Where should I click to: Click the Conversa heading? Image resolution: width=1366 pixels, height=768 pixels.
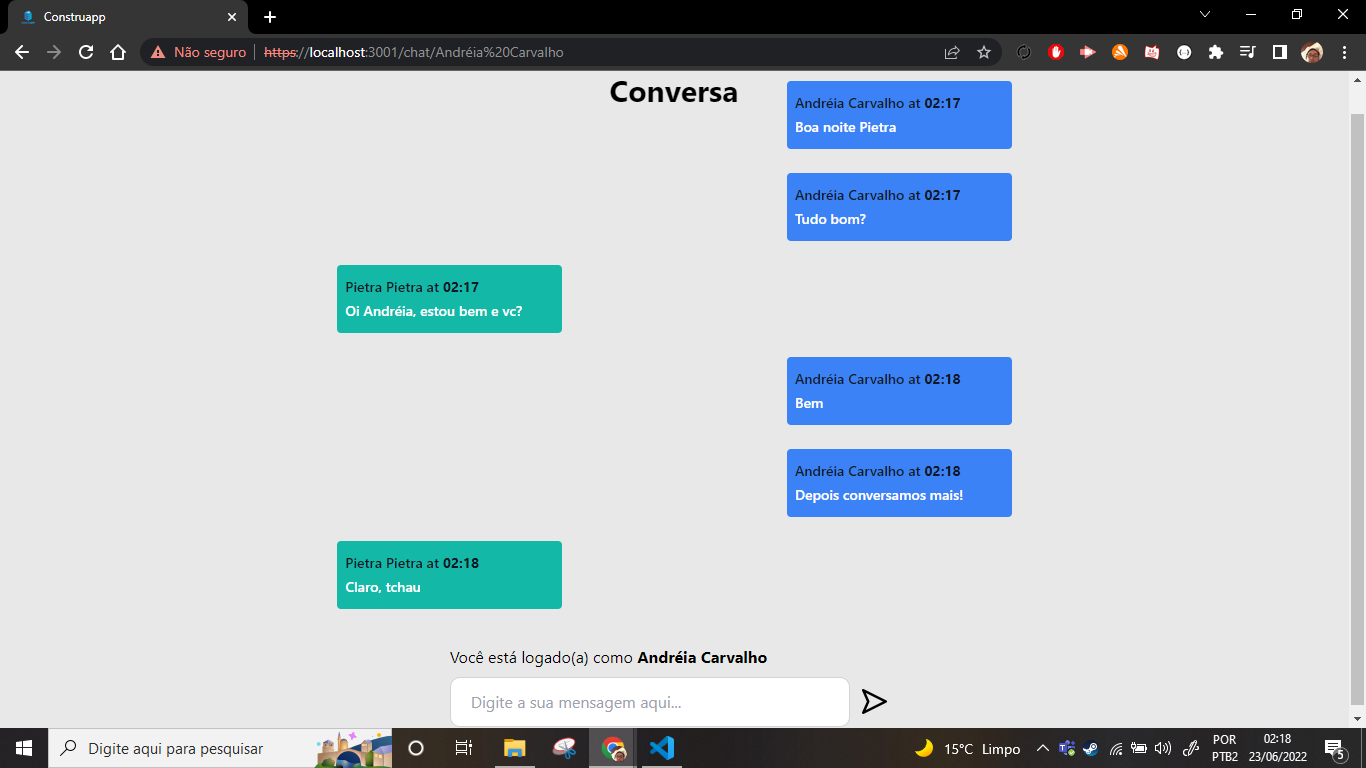point(673,92)
